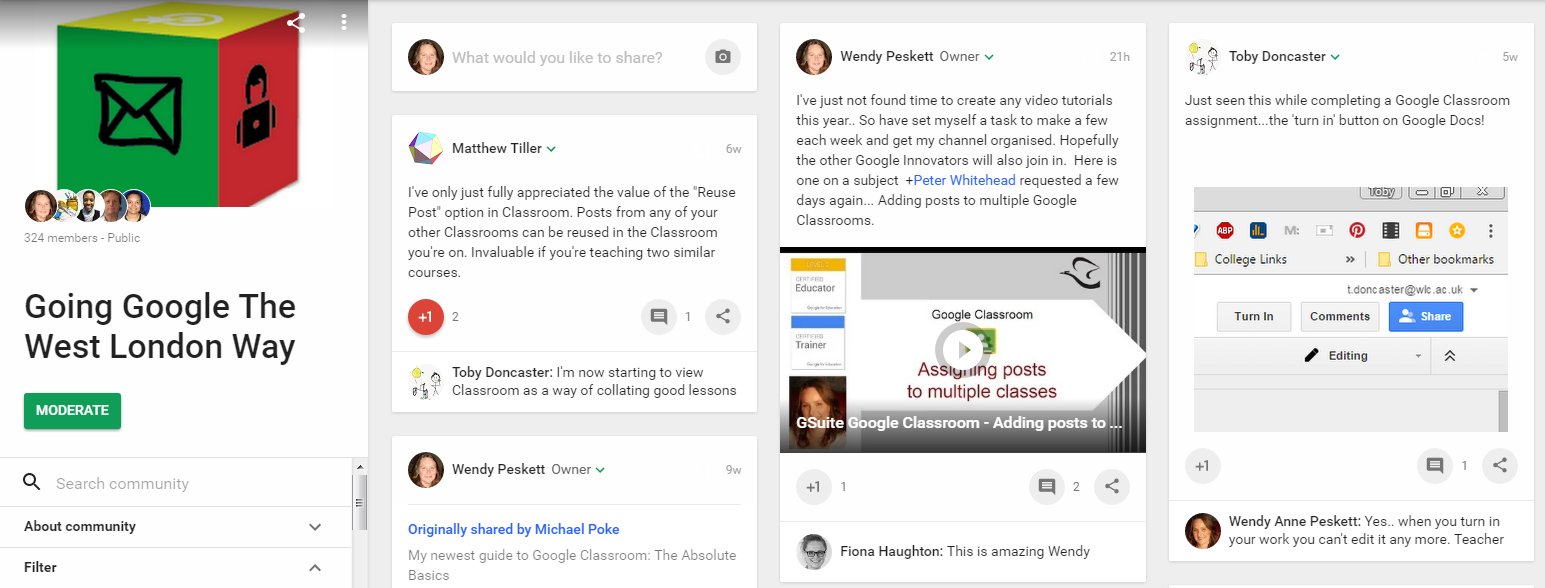Open dropdown arrow next to Toby Doncaster 5w

pos(1335,57)
